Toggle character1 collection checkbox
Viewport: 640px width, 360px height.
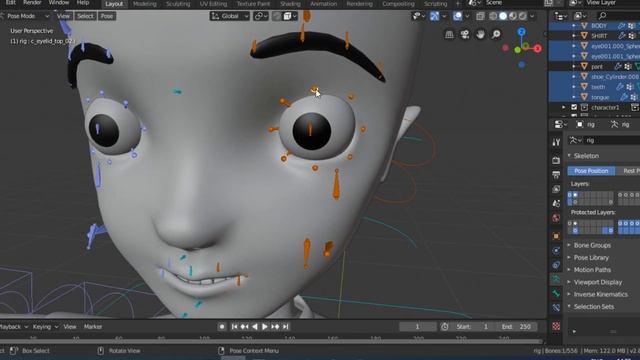click(x=574, y=107)
